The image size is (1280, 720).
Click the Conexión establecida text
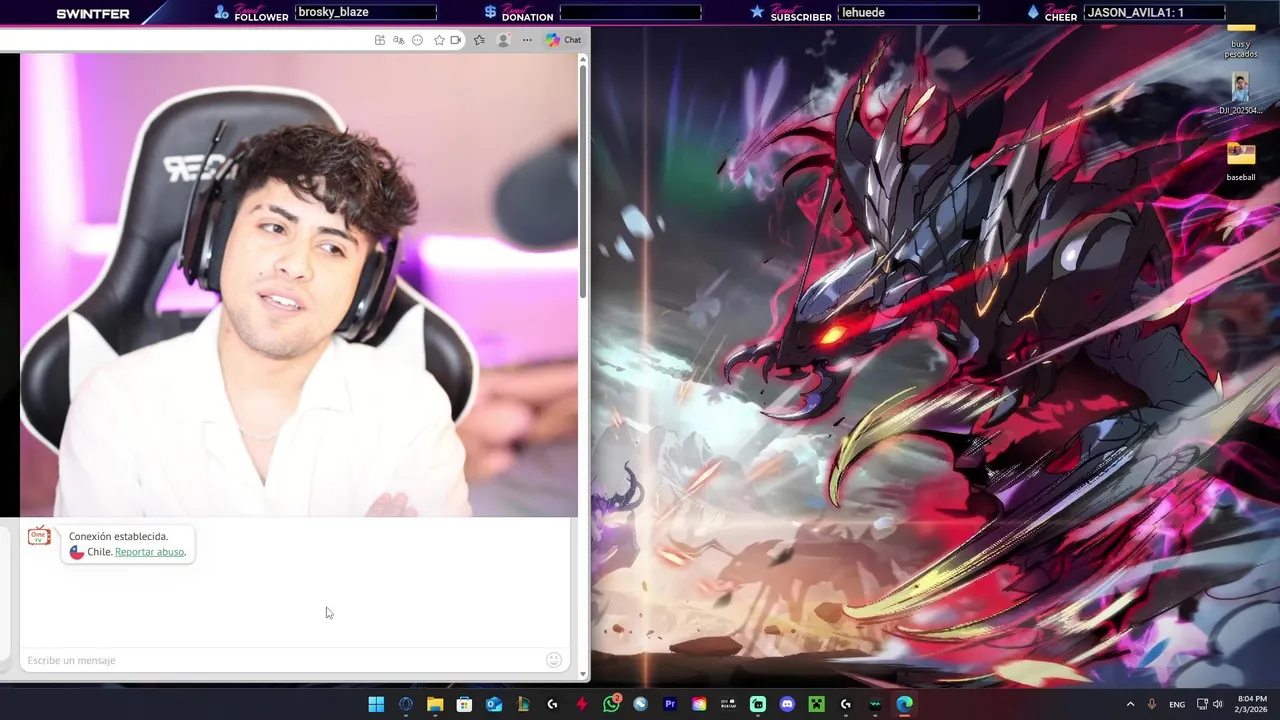pos(118,536)
